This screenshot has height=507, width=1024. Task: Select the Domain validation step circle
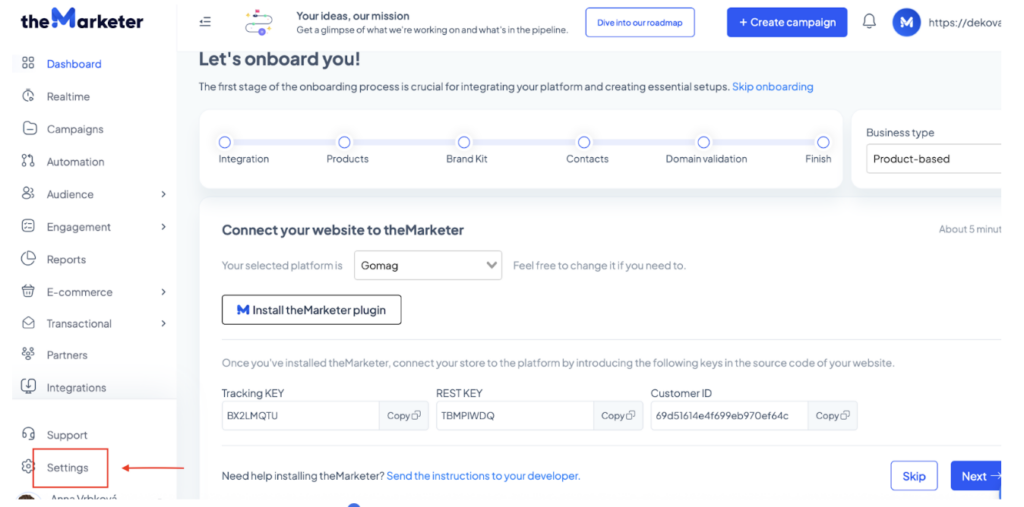pyautogui.click(x=704, y=142)
